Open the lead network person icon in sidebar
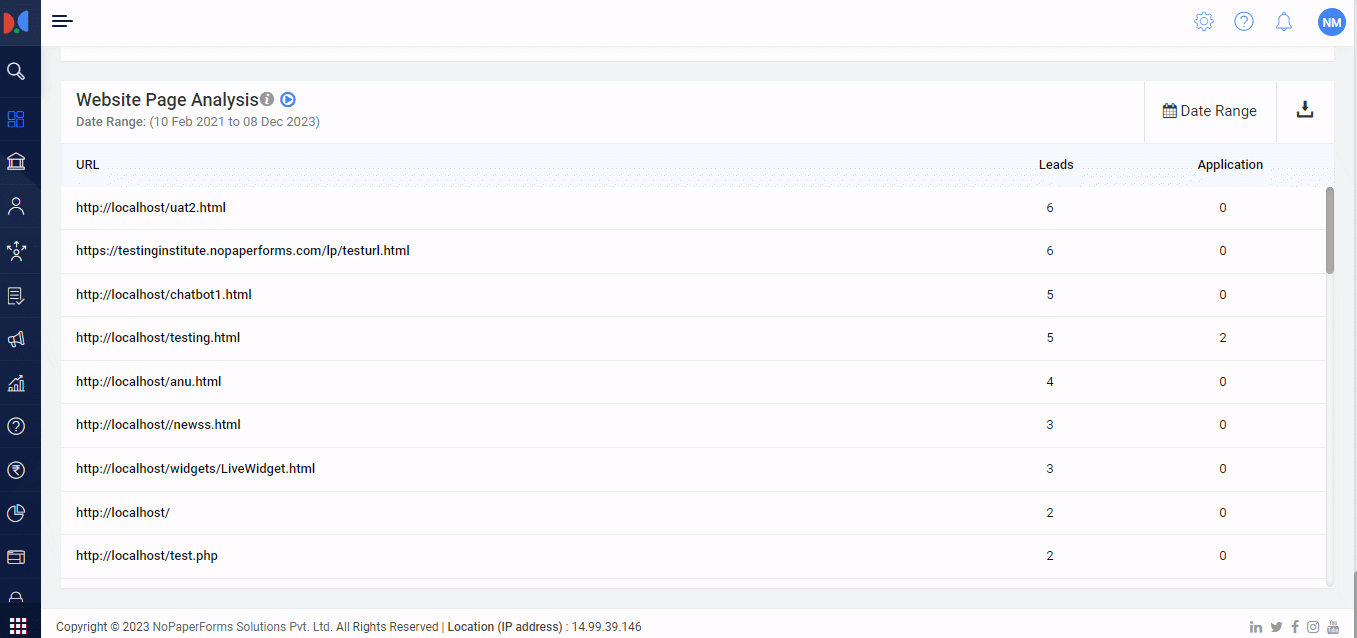 pyautogui.click(x=16, y=251)
